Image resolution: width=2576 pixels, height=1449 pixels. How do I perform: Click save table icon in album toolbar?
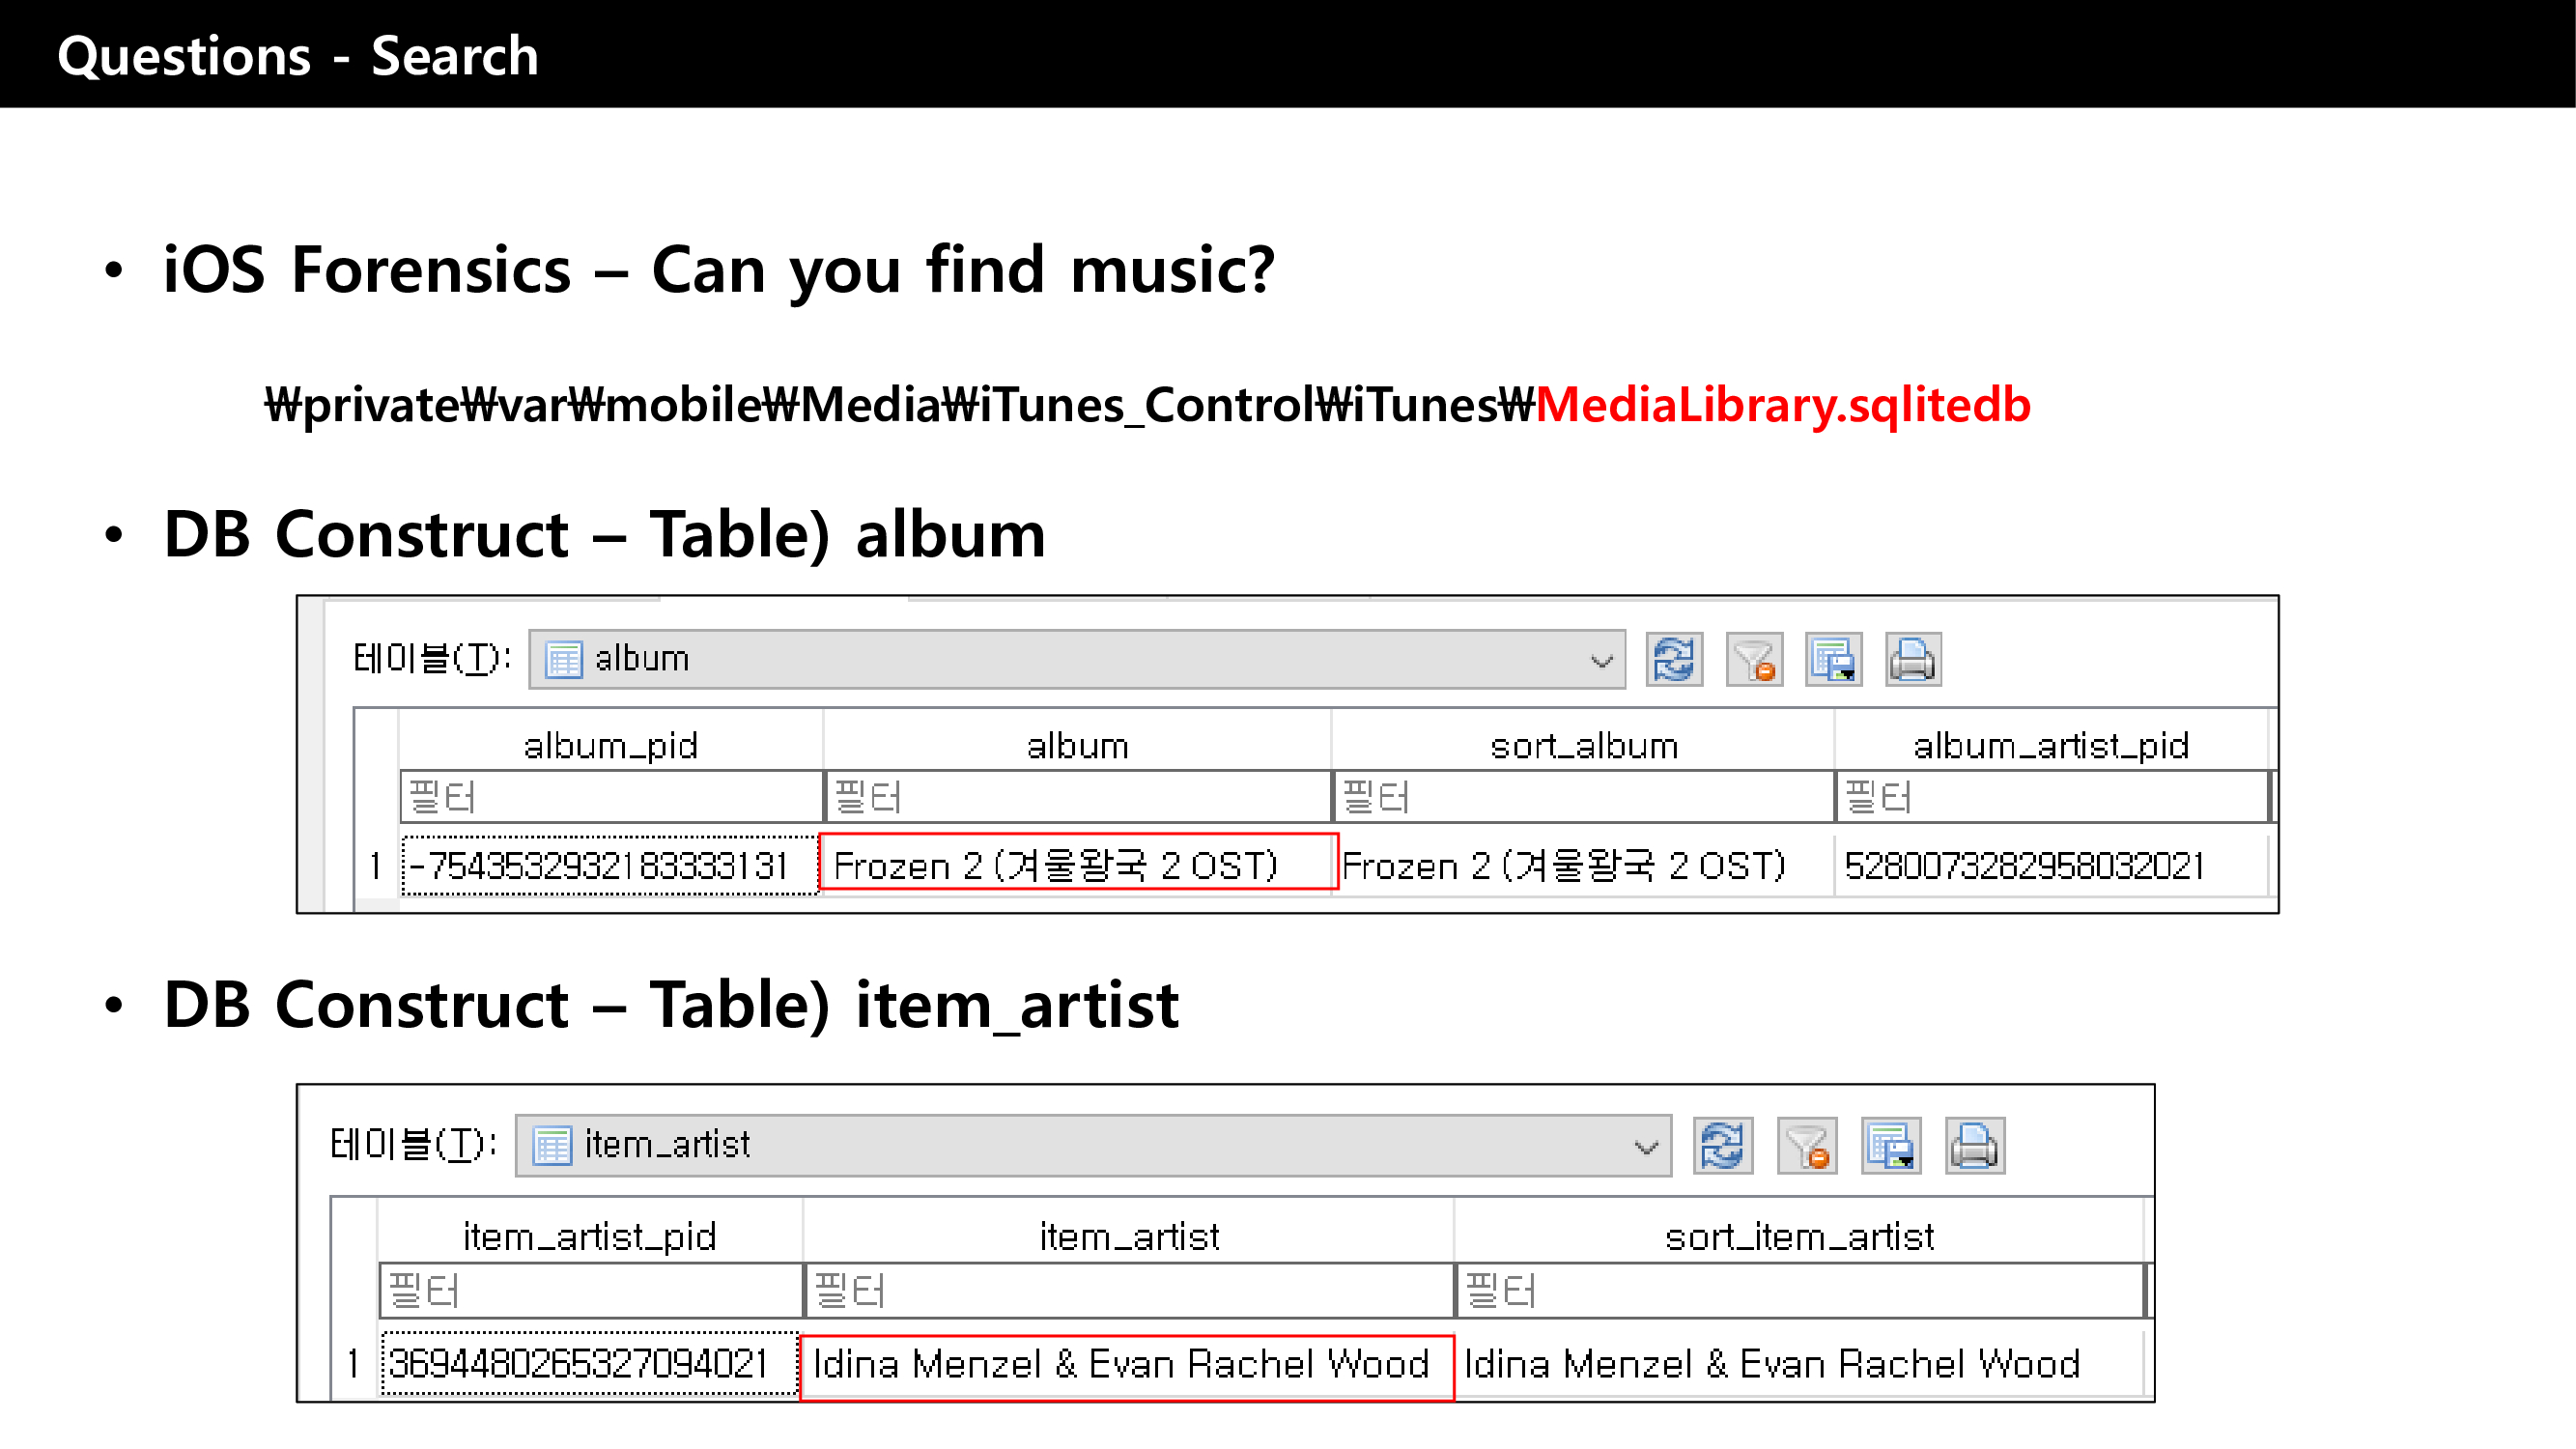point(1832,660)
